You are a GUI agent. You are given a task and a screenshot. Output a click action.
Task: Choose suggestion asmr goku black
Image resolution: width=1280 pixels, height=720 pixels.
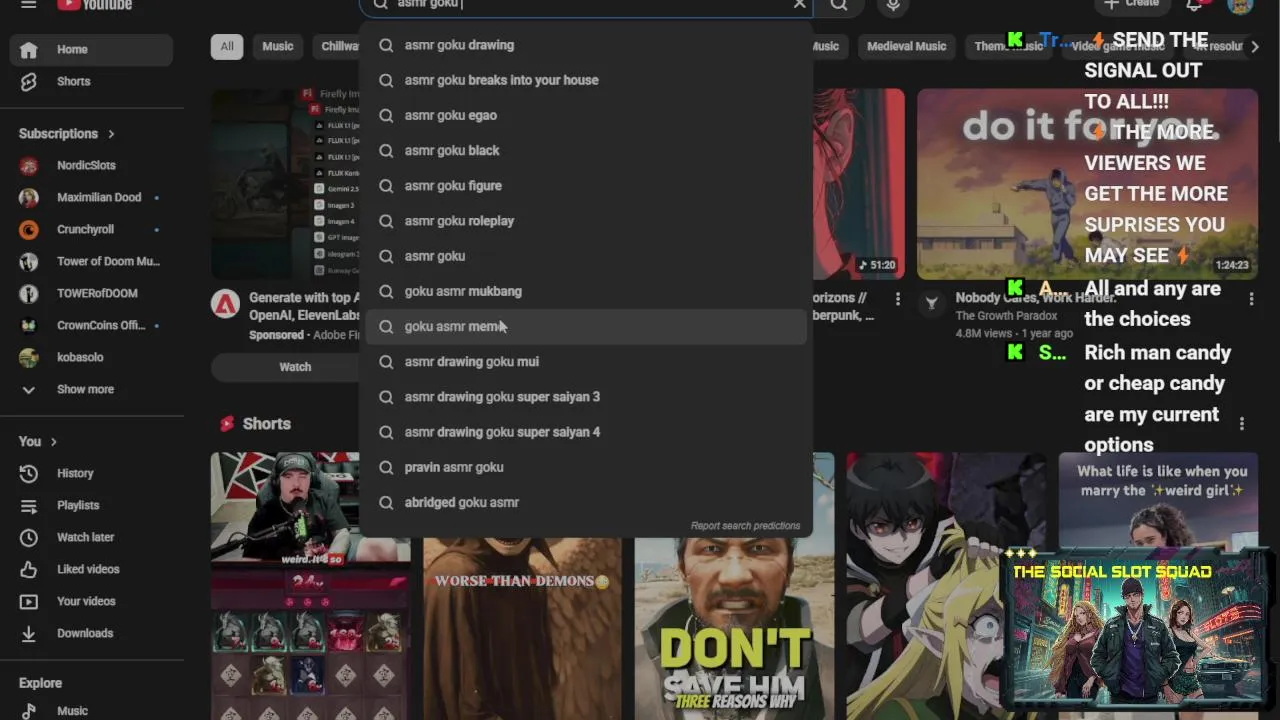pyautogui.click(x=586, y=150)
